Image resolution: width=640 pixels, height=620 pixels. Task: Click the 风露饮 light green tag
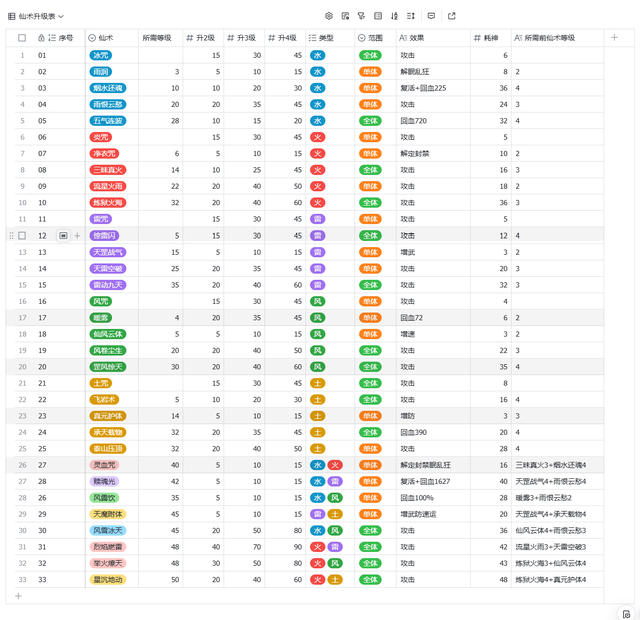tap(104, 498)
